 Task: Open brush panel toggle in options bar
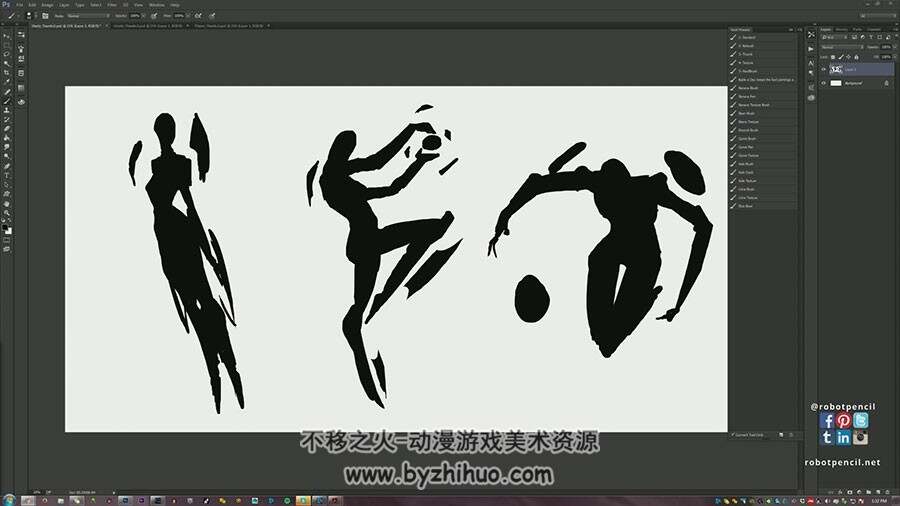[45, 15]
